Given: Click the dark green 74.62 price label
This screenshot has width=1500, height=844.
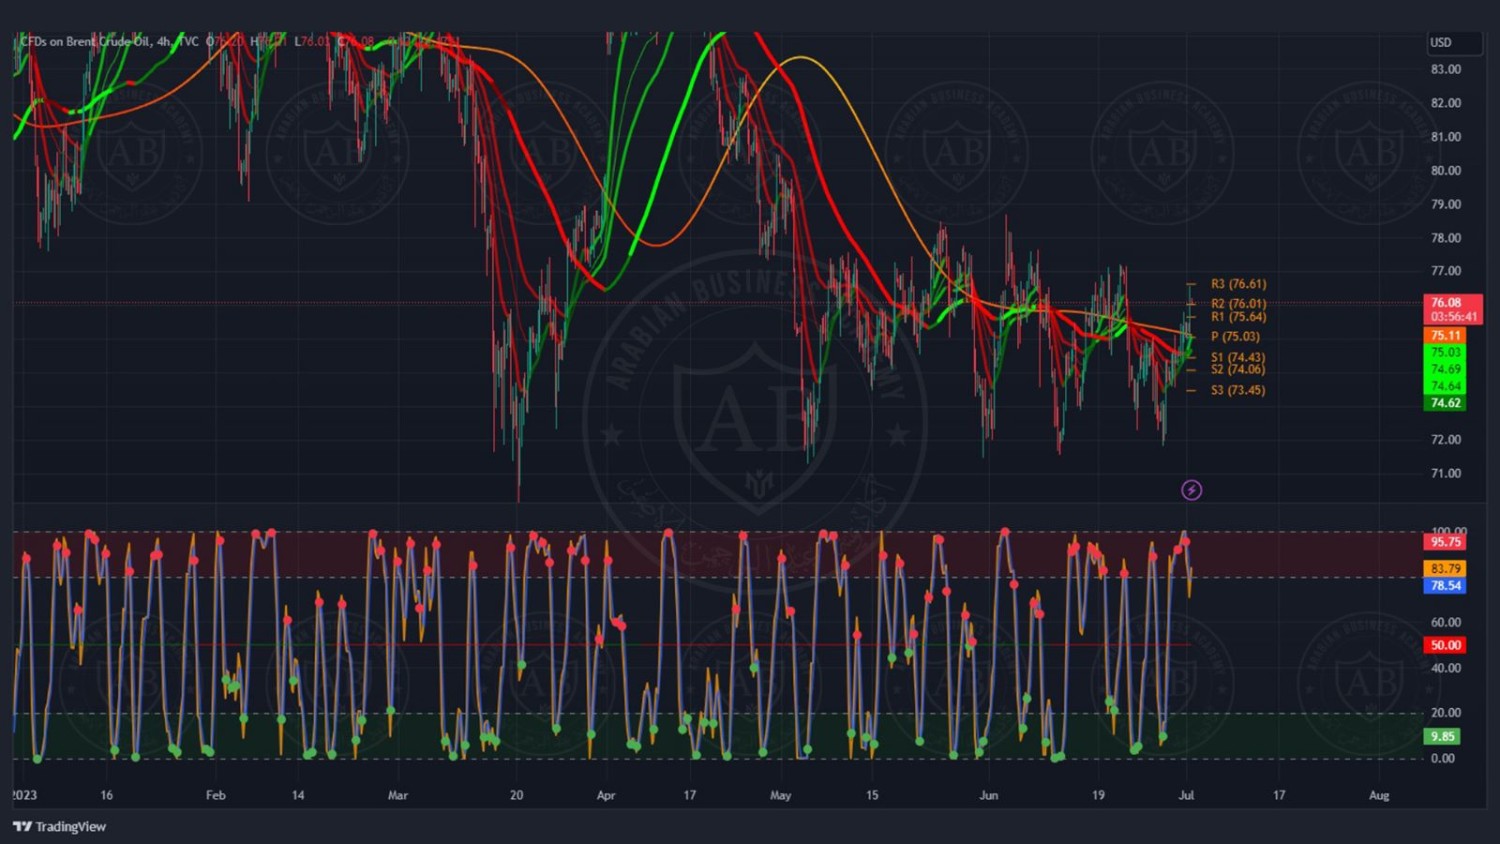Looking at the screenshot, I should pyautogui.click(x=1445, y=403).
